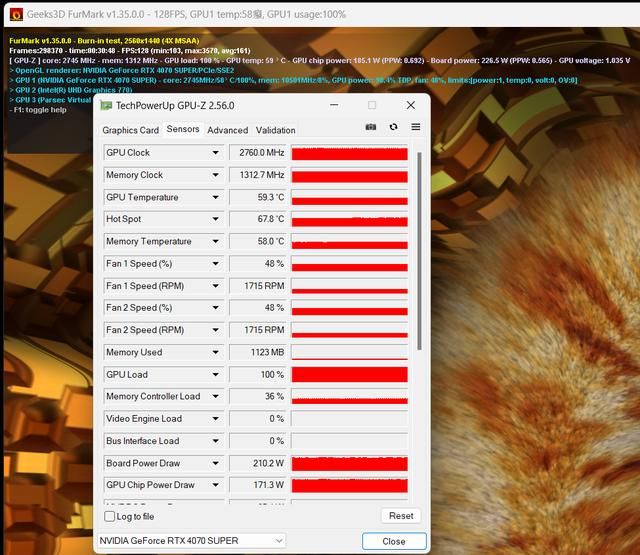Close GPU-Z with the X button
The width and height of the screenshot is (640, 555).
(x=411, y=105)
